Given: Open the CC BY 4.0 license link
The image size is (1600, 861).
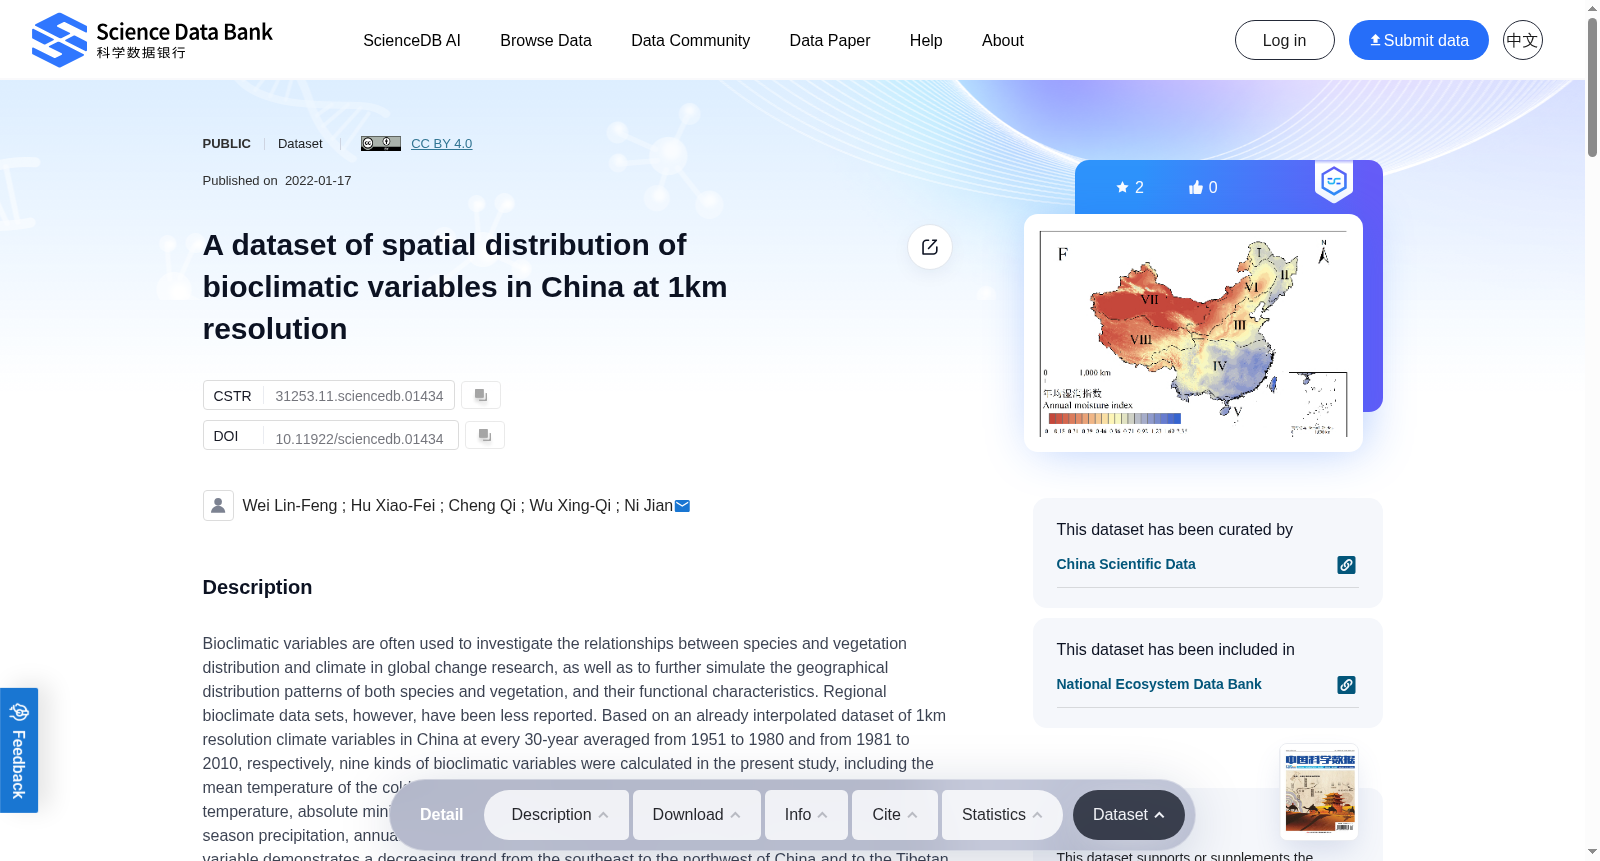Looking at the screenshot, I should click(442, 143).
